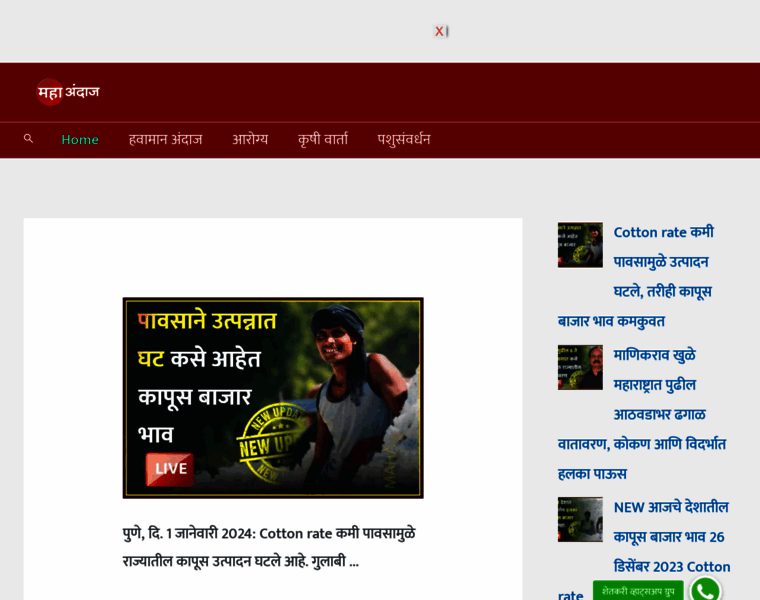Open the NEW आजचे देशातील कापूस बाजार link
Image resolution: width=760 pixels, height=600 pixels.
[644, 551]
